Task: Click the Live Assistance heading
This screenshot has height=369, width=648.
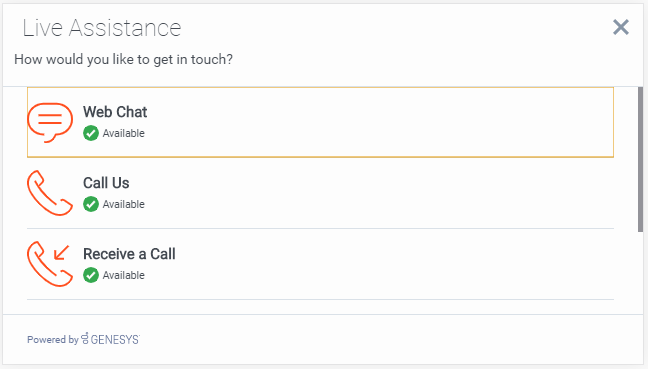Action: click(102, 28)
